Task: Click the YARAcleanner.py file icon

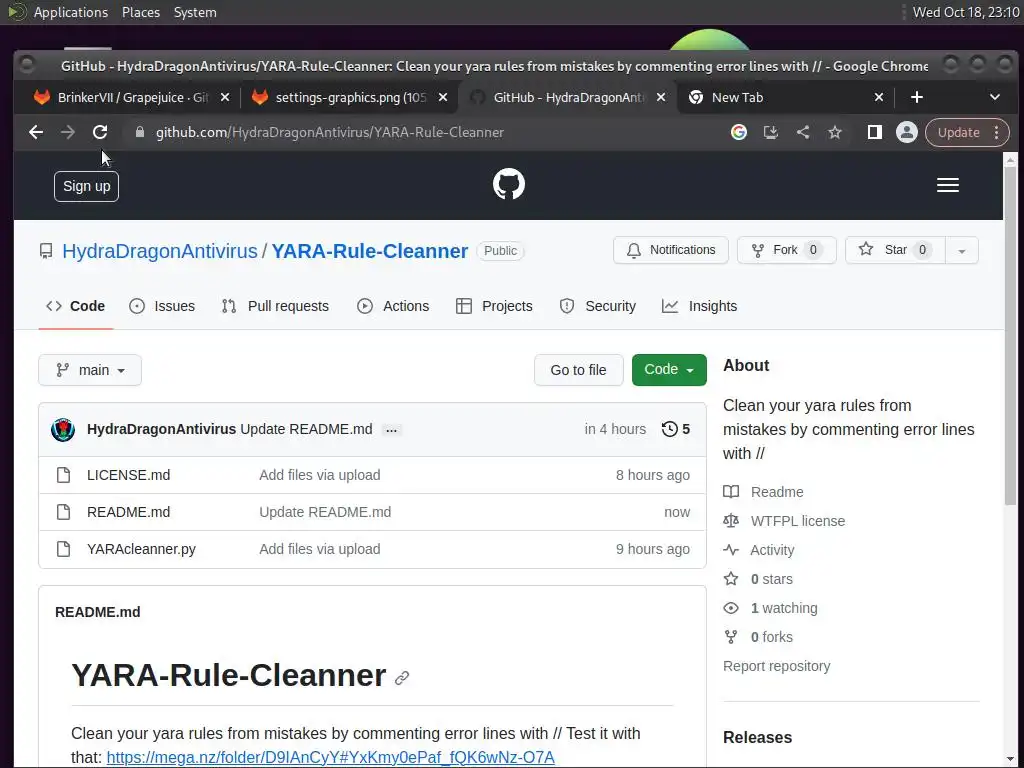Action: click(x=63, y=549)
